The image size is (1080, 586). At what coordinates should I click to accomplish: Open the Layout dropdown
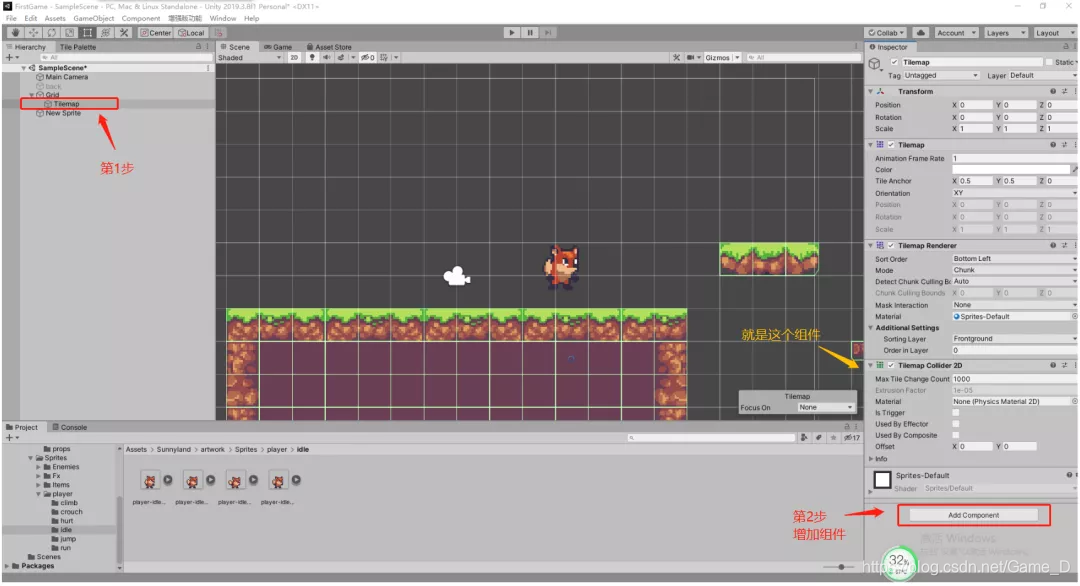(x=1054, y=32)
